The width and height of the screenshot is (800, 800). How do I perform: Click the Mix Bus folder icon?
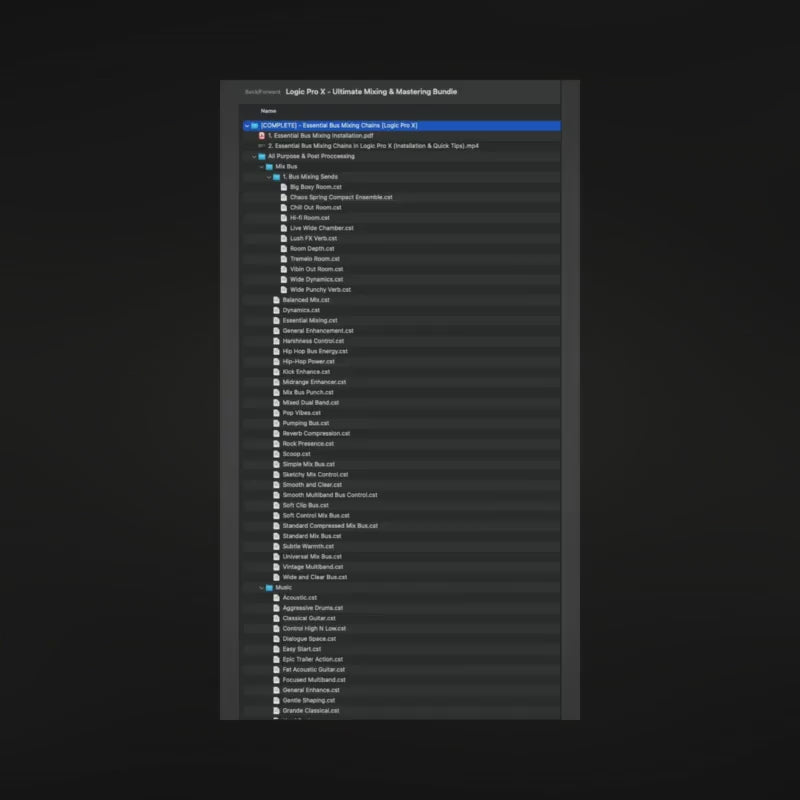tap(269, 166)
